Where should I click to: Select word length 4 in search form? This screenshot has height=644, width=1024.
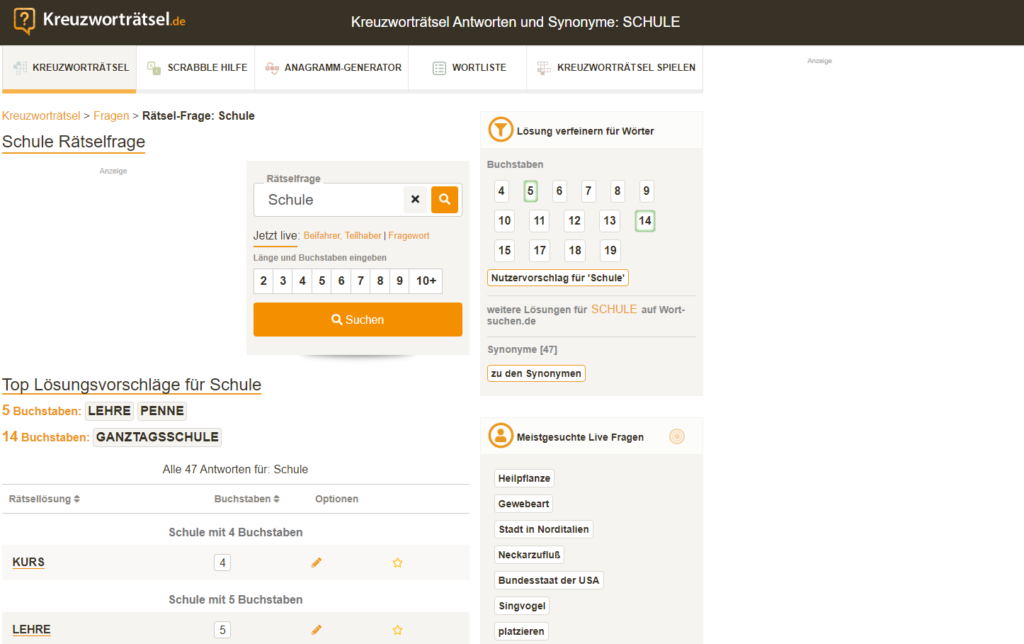click(302, 281)
